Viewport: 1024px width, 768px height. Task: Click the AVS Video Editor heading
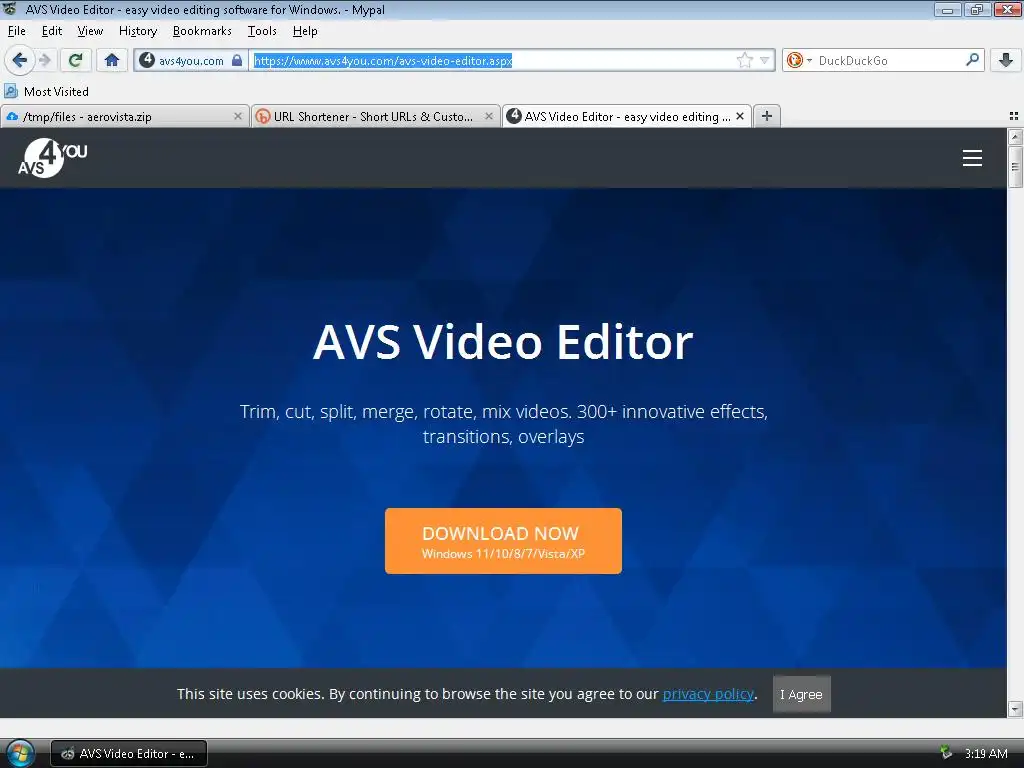click(x=503, y=342)
